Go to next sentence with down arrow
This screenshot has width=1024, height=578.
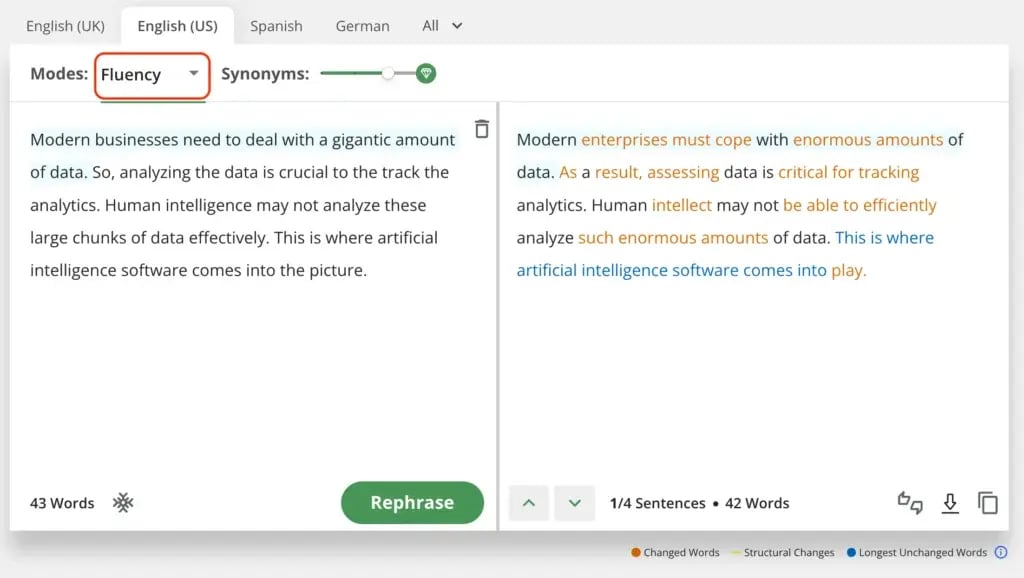[574, 503]
